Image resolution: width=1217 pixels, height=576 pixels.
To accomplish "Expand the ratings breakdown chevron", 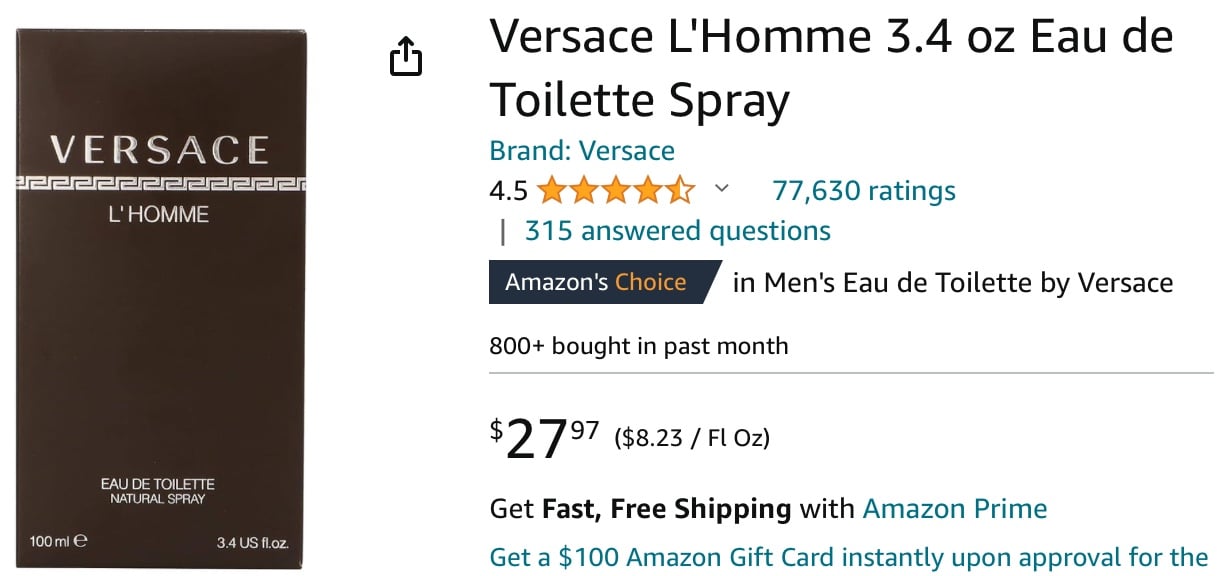I will [722, 188].
